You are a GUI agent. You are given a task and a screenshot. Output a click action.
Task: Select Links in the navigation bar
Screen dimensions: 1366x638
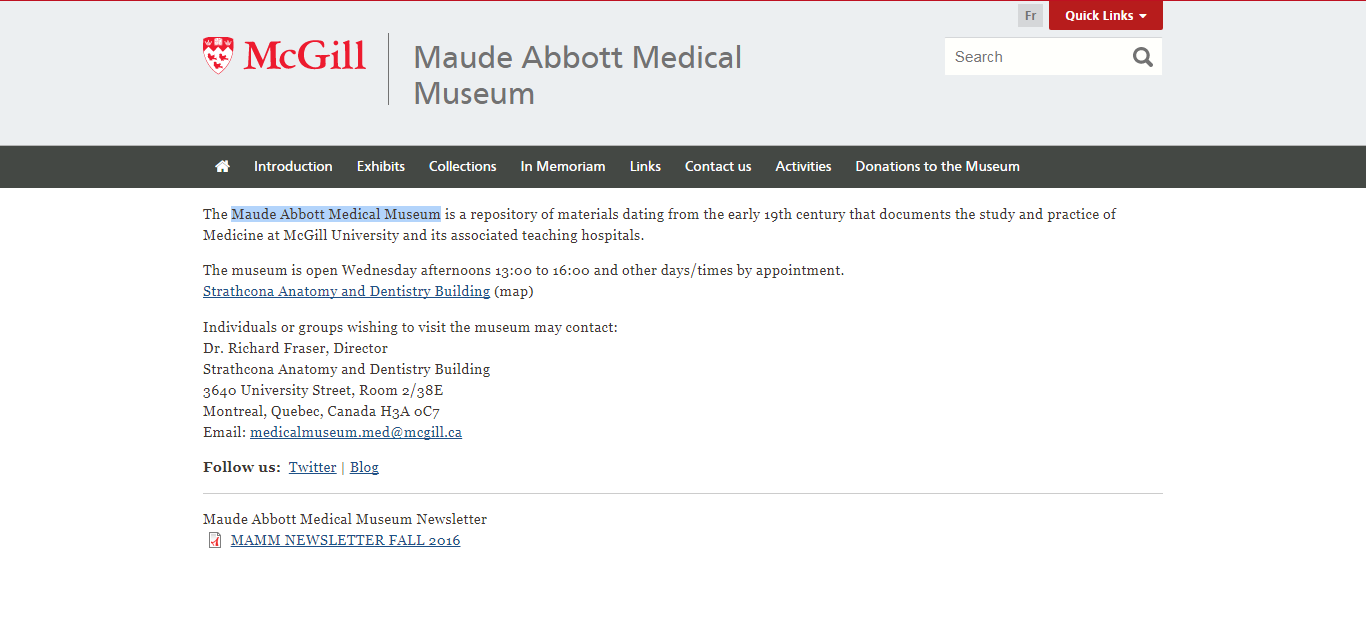pos(645,166)
